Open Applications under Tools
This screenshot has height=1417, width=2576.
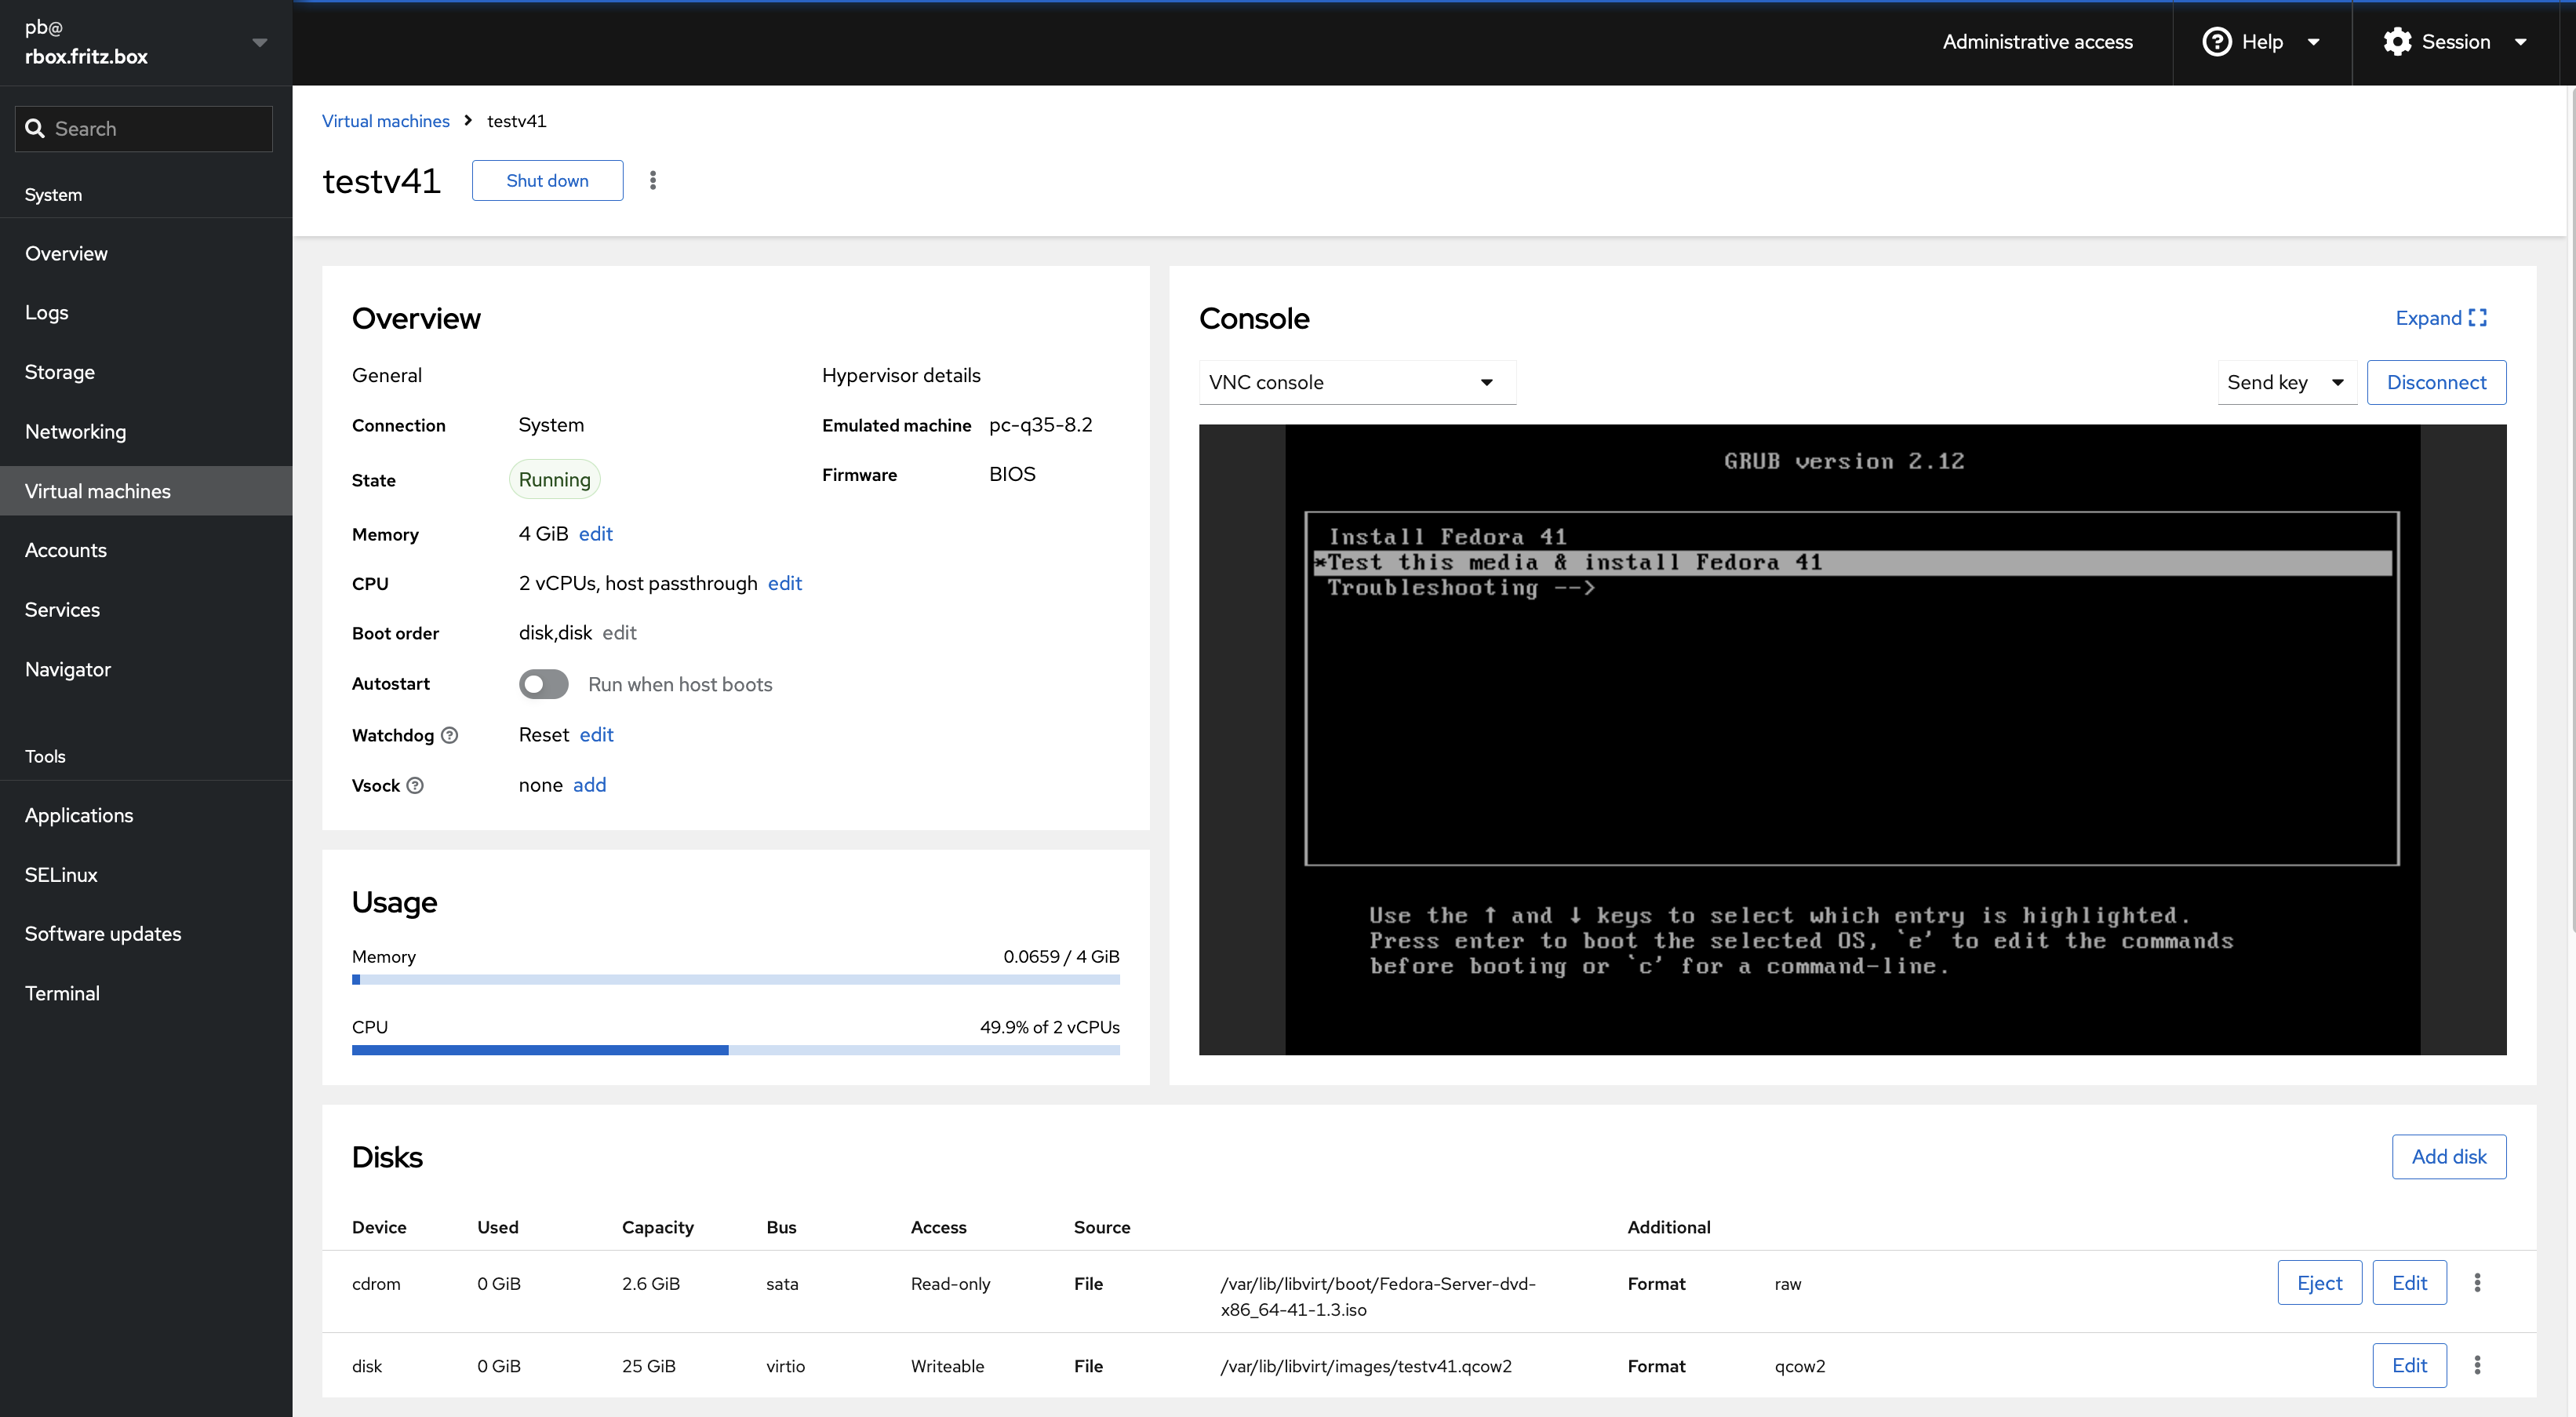point(146,815)
